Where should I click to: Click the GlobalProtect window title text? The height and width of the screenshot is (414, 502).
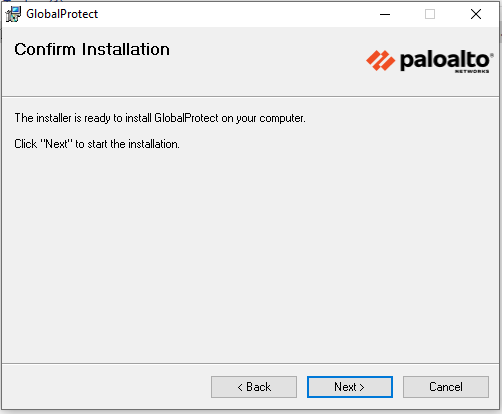click(62, 14)
